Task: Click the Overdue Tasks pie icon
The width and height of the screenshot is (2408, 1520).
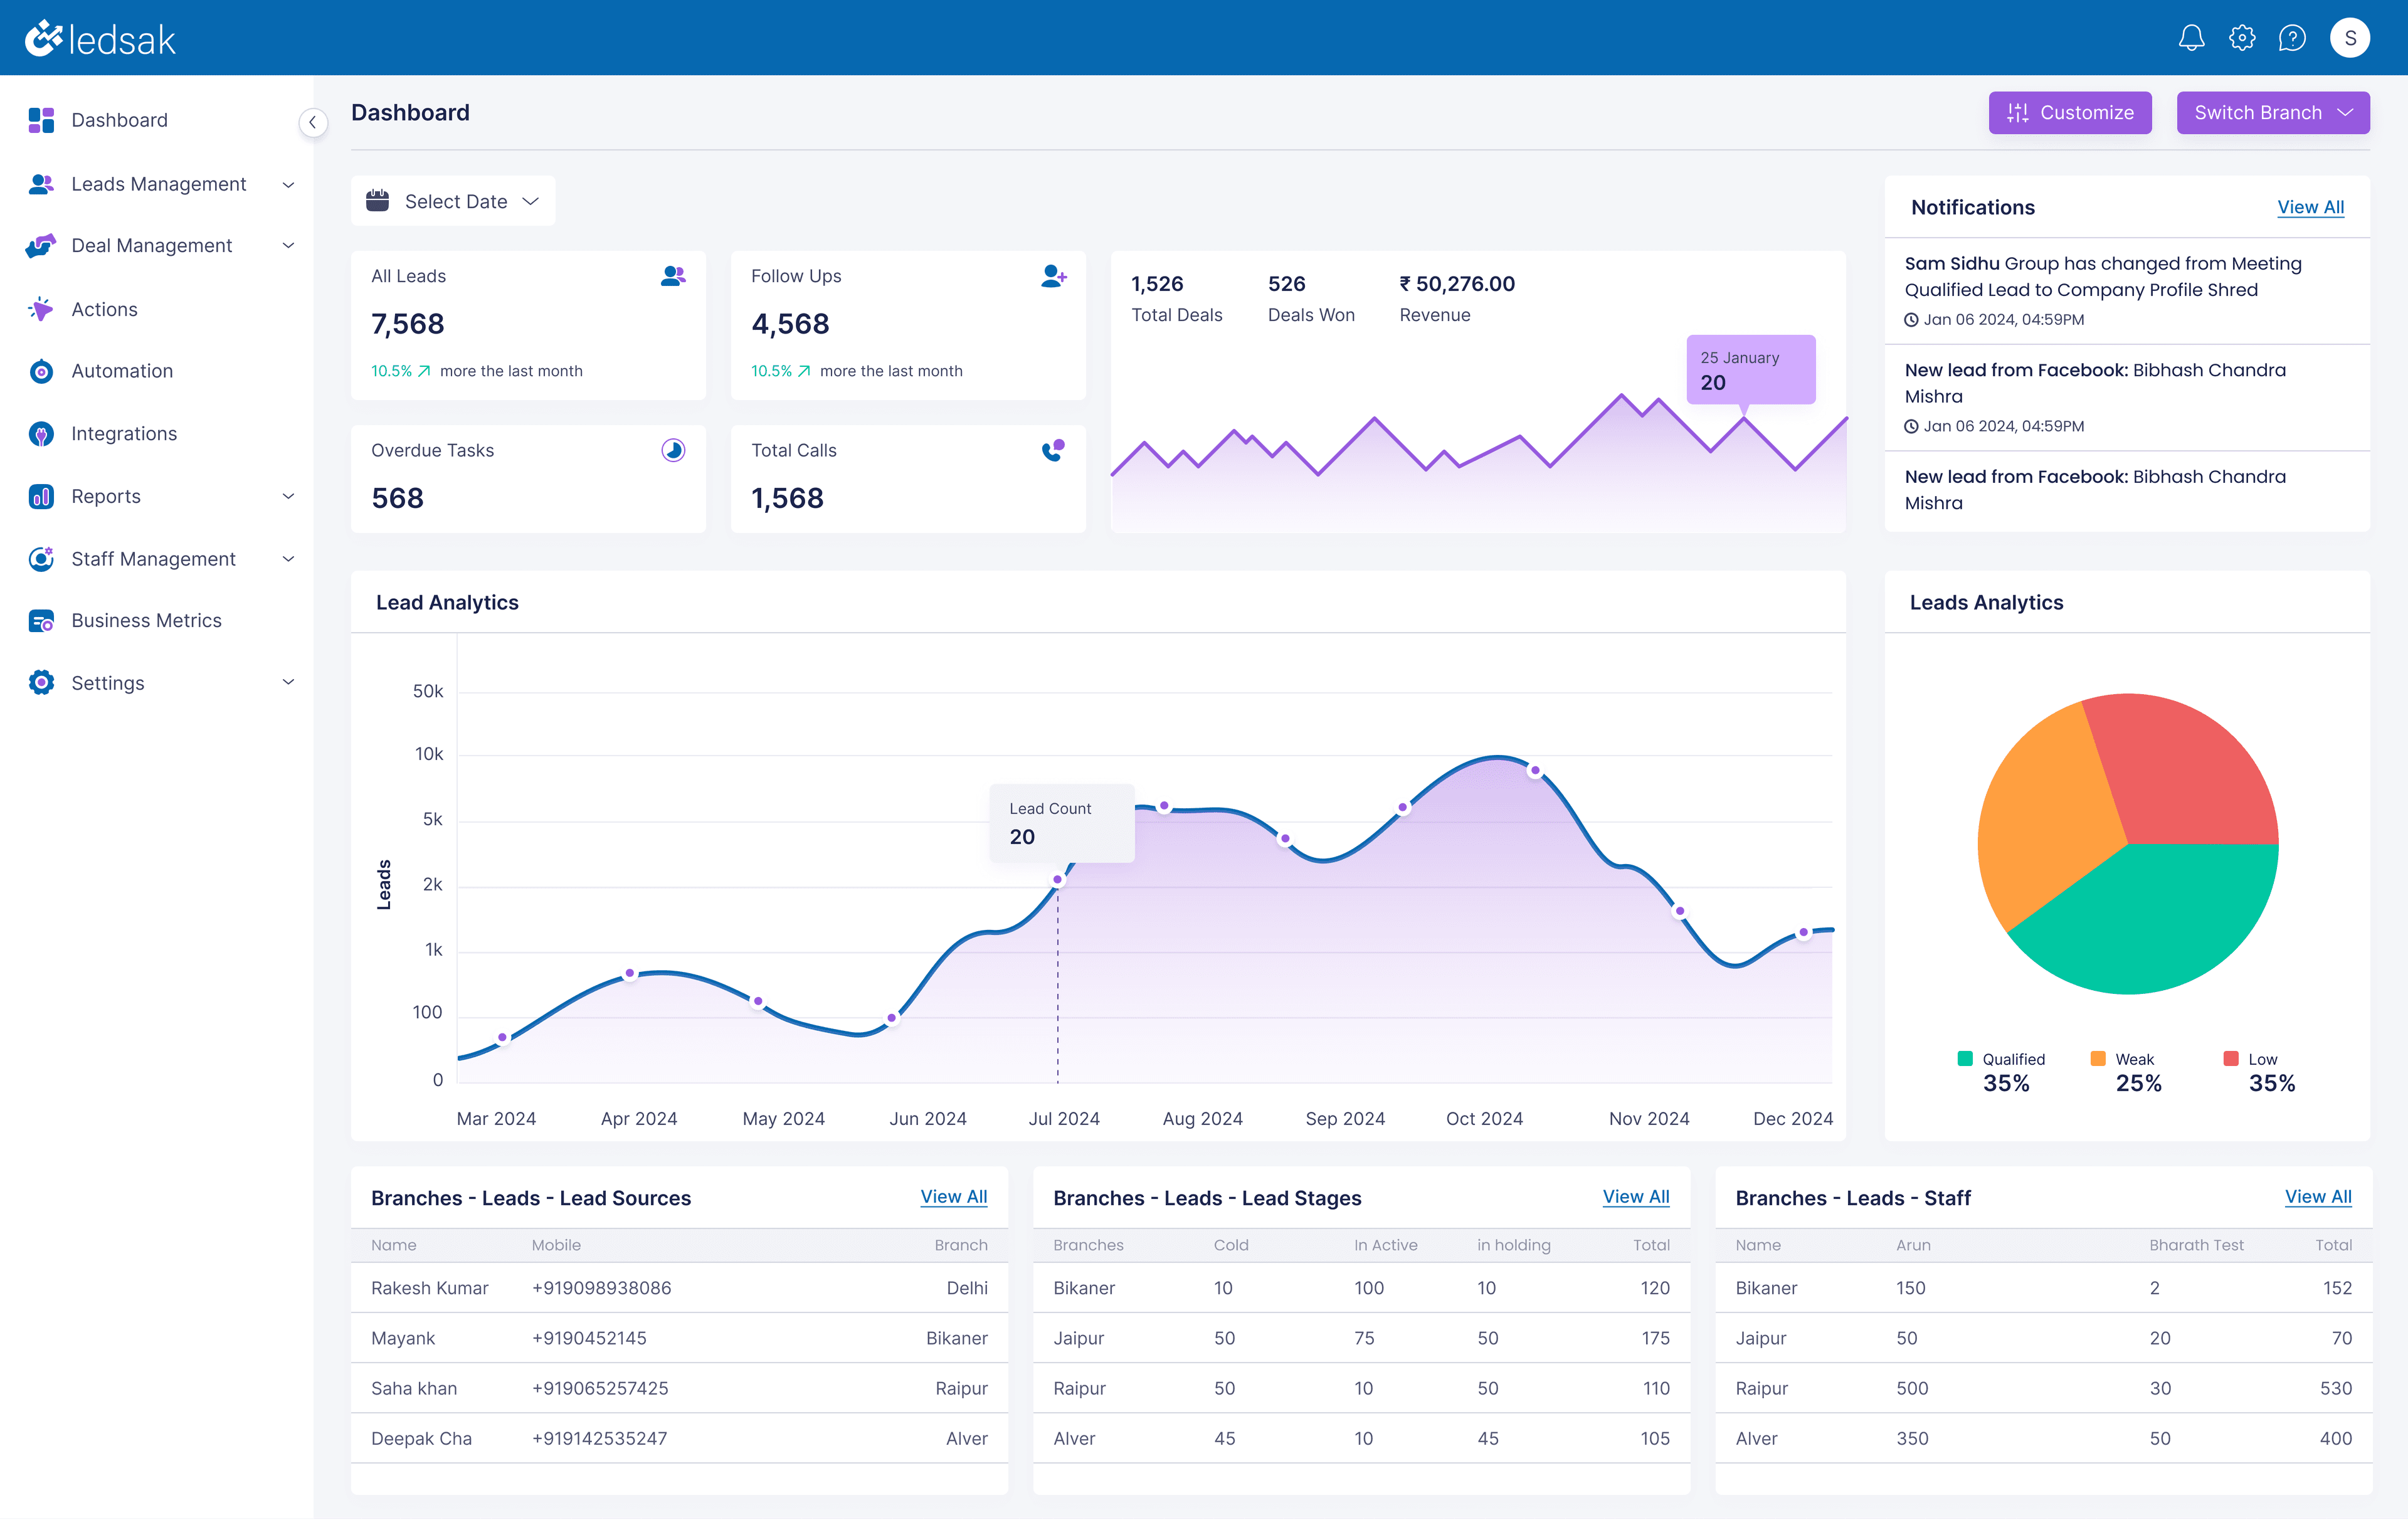Action: [x=673, y=450]
